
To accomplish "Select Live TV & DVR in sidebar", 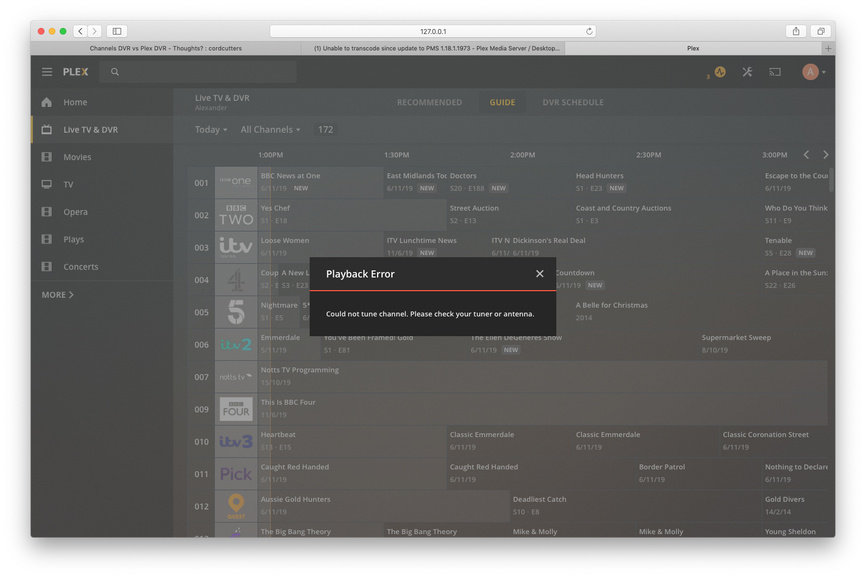I will tap(102, 130).
